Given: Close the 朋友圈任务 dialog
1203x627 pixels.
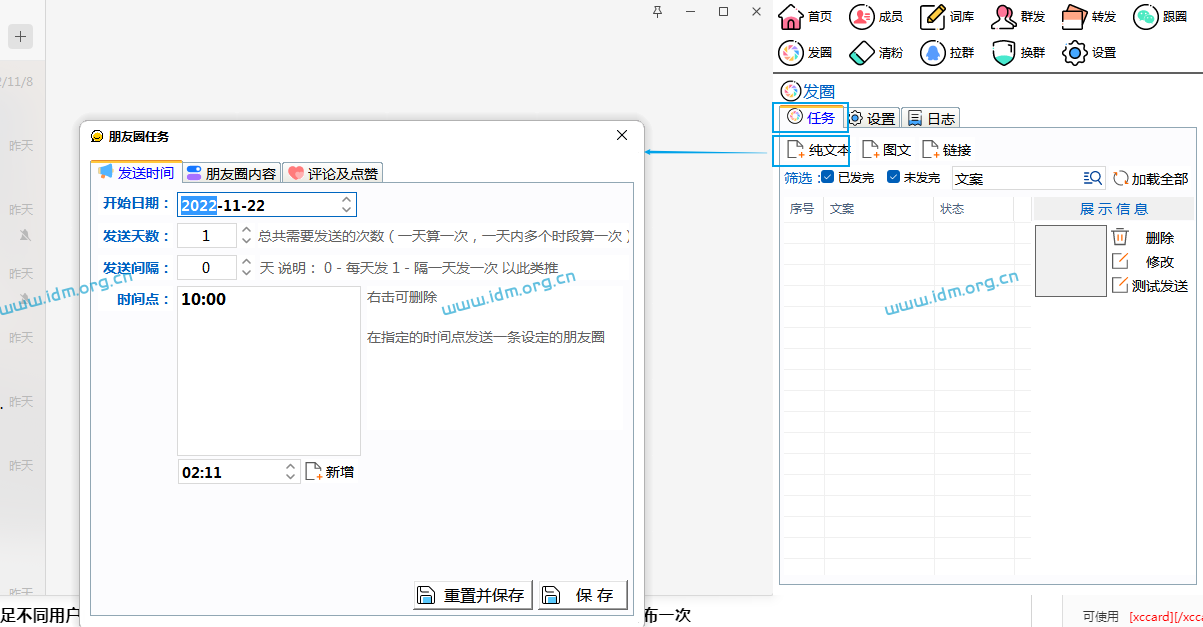Looking at the screenshot, I should tap(622, 135).
